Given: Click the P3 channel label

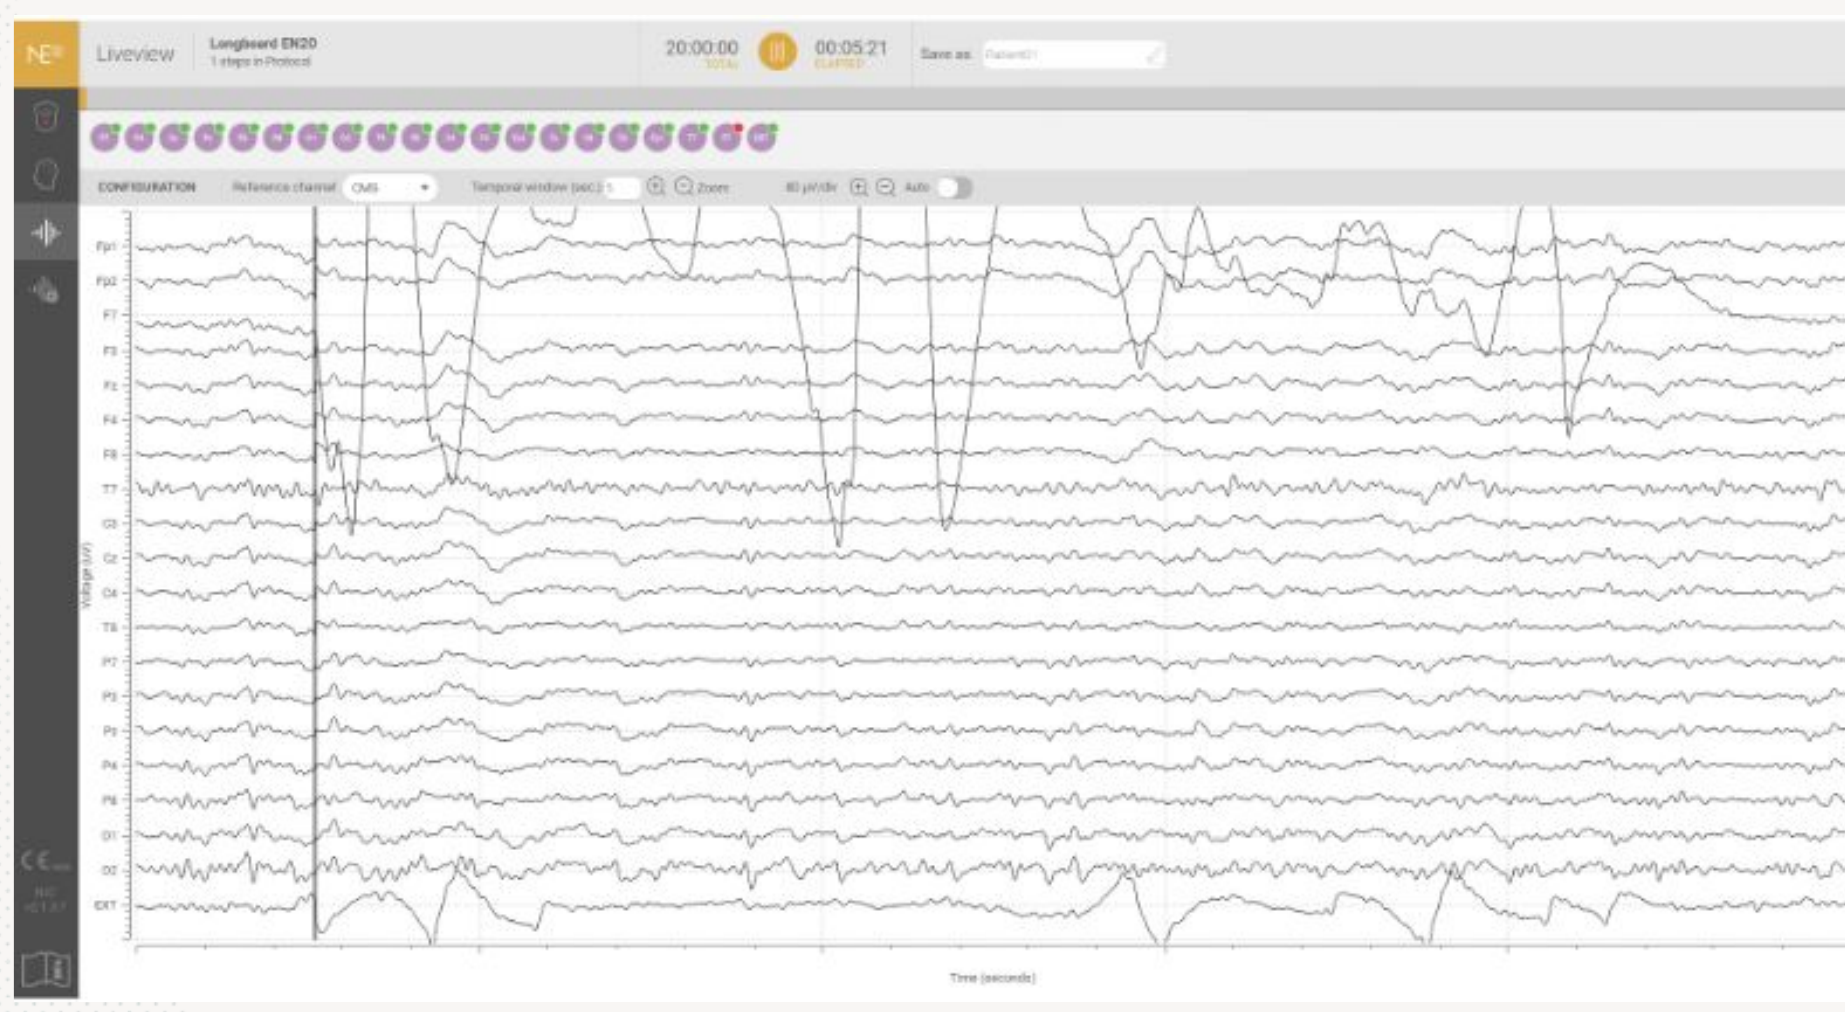Looking at the screenshot, I should coord(110,696).
